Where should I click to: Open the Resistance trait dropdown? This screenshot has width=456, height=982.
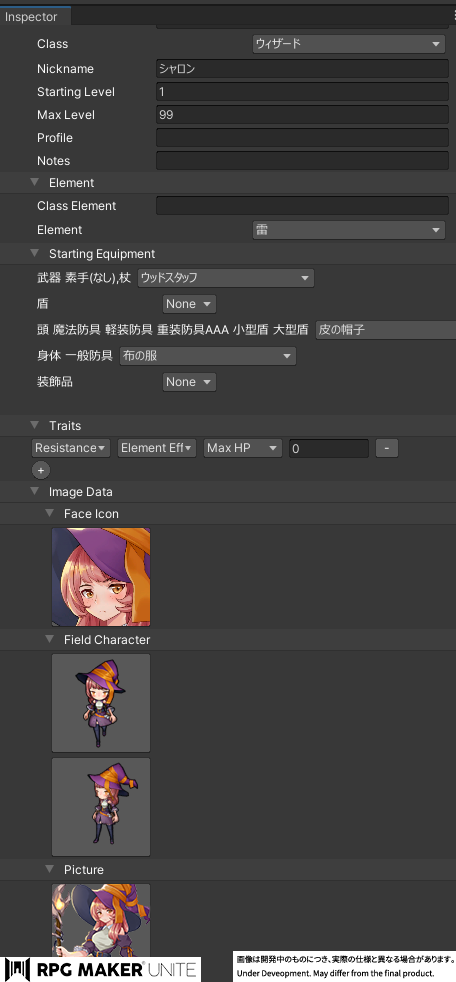71,448
